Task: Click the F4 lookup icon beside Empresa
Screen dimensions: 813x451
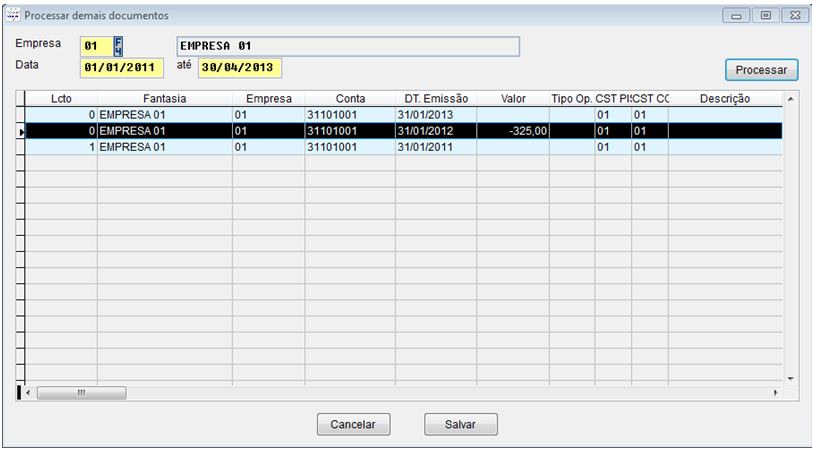Action: [x=118, y=47]
